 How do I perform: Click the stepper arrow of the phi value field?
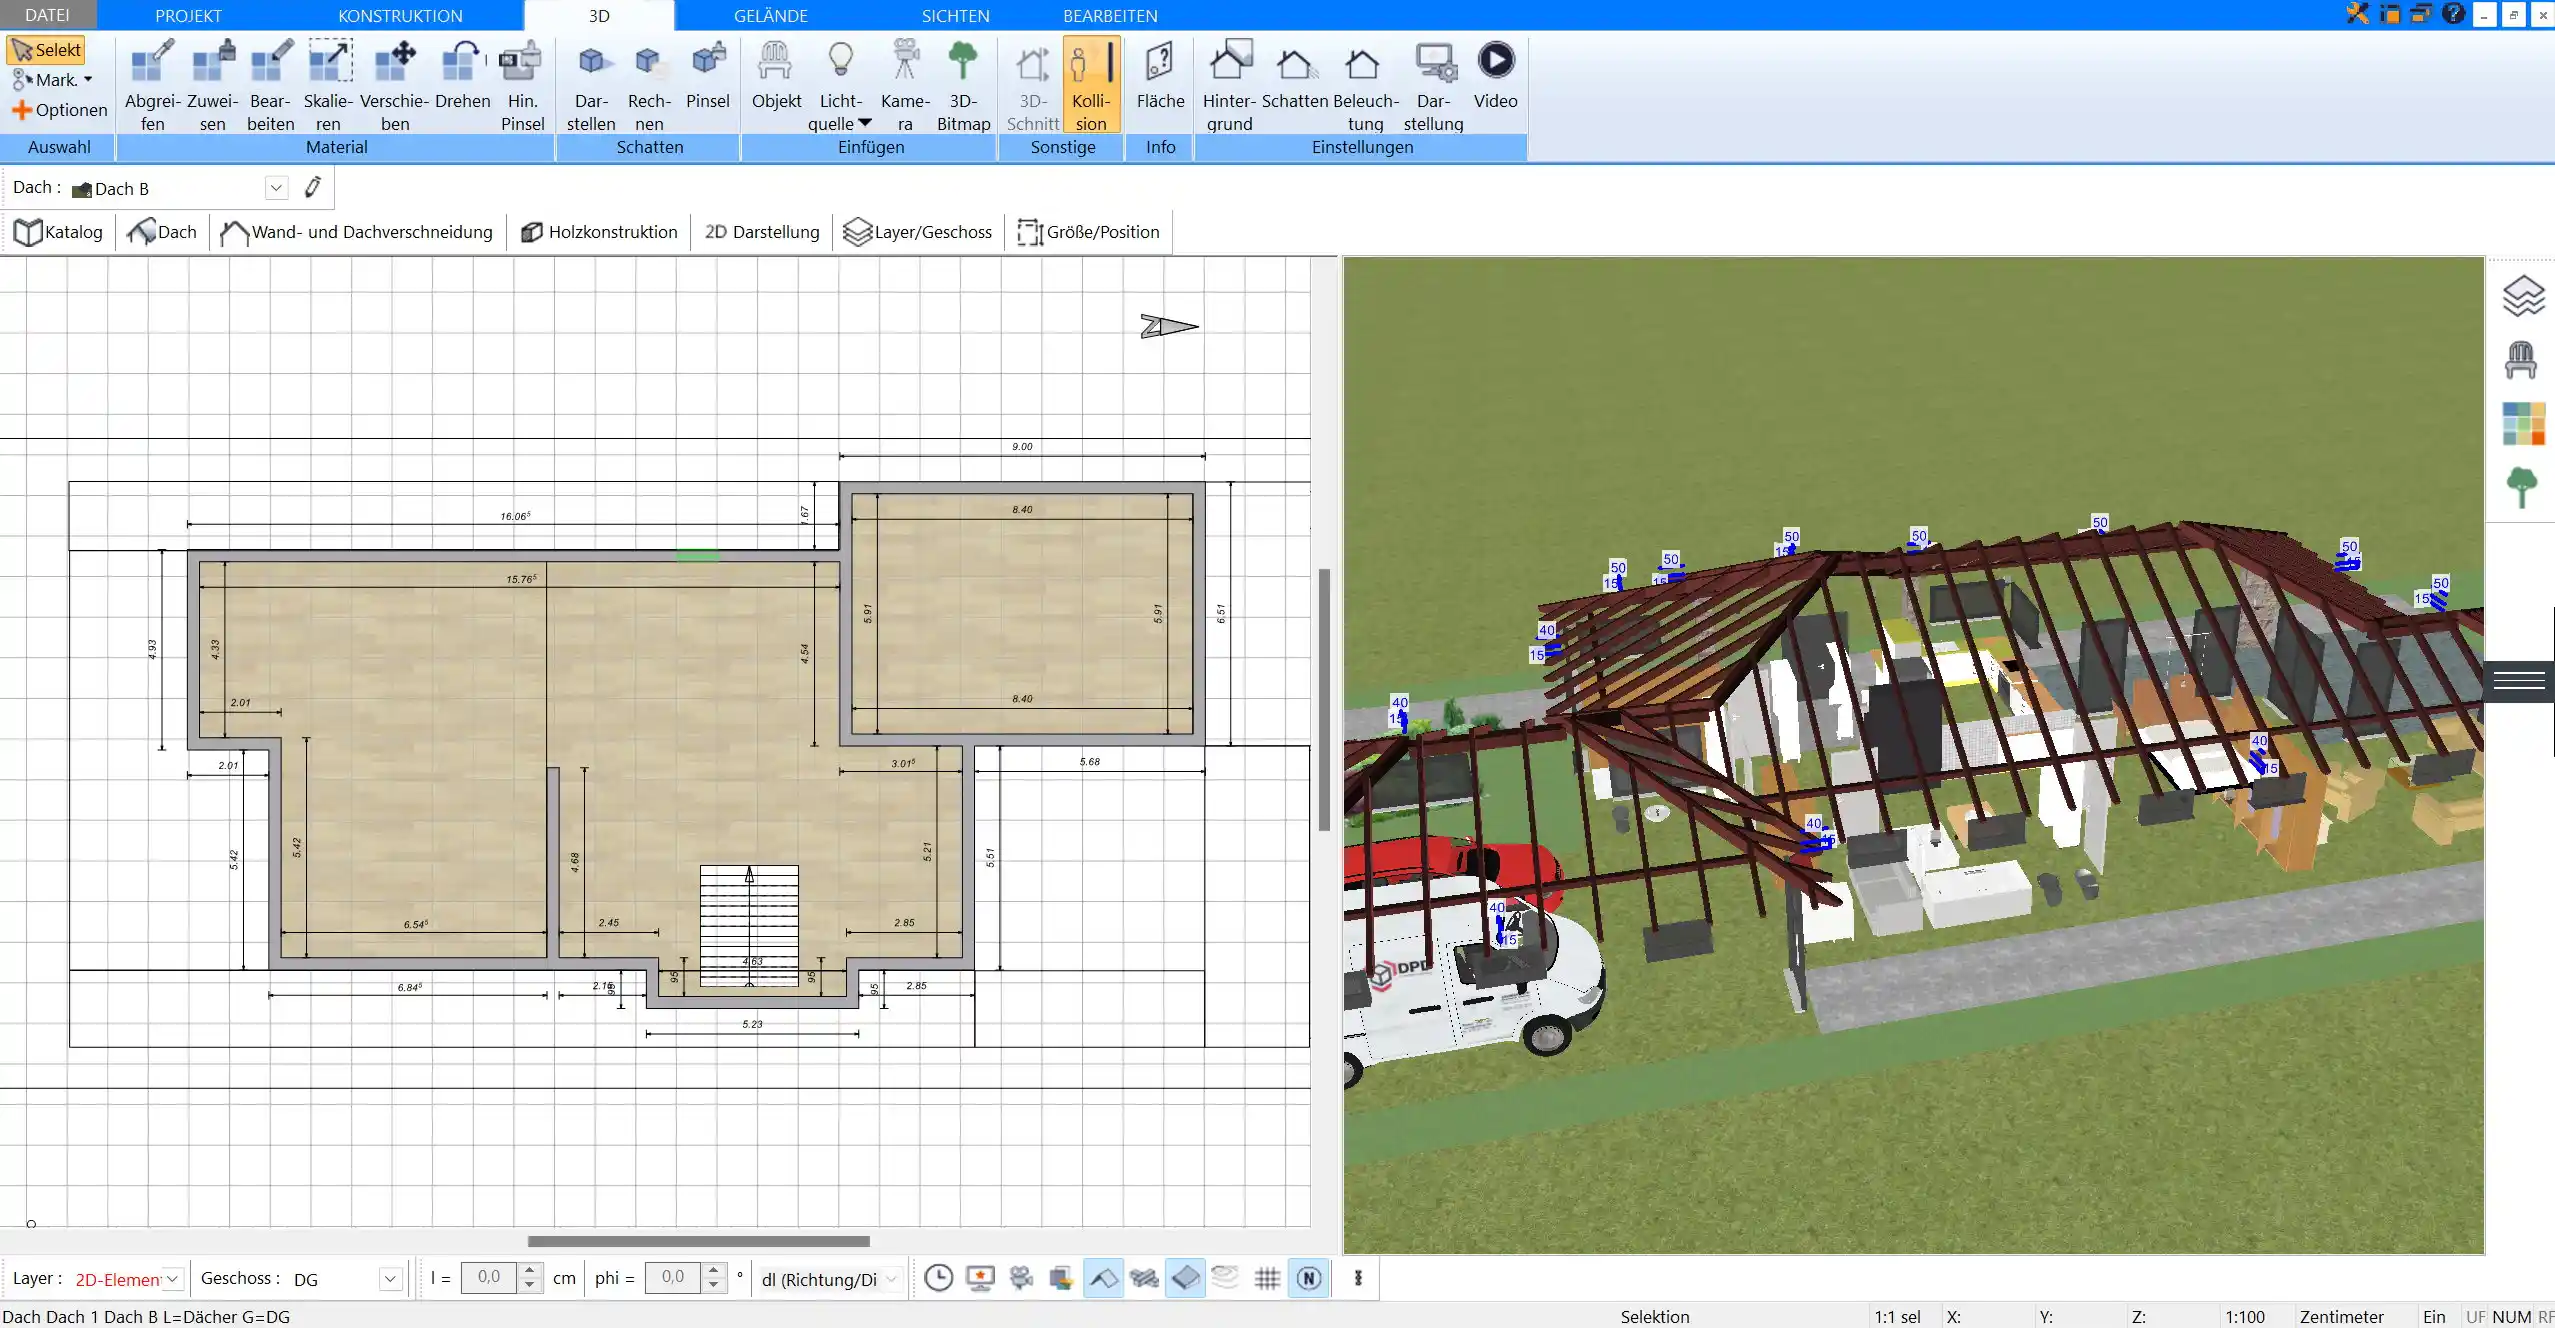pos(713,1278)
